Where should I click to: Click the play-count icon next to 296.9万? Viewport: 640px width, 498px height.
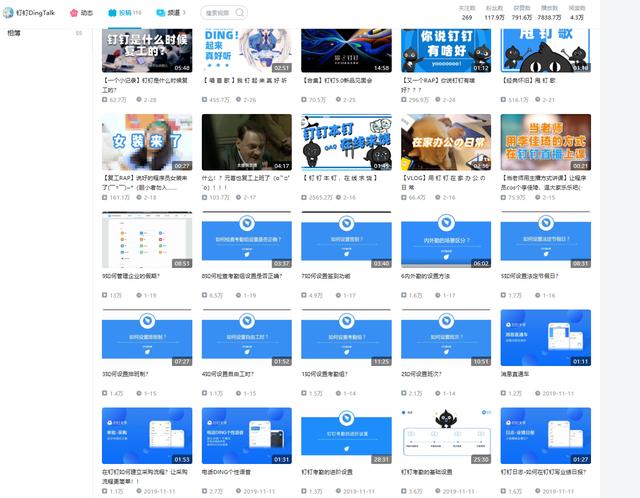pyautogui.click(x=404, y=100)
